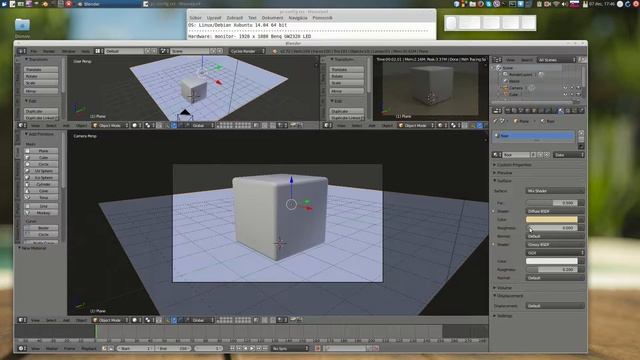The width and height of the screenshot is (640, 360).
Task: Click the white Glossy BSDF color swatch
Action: 552,261
